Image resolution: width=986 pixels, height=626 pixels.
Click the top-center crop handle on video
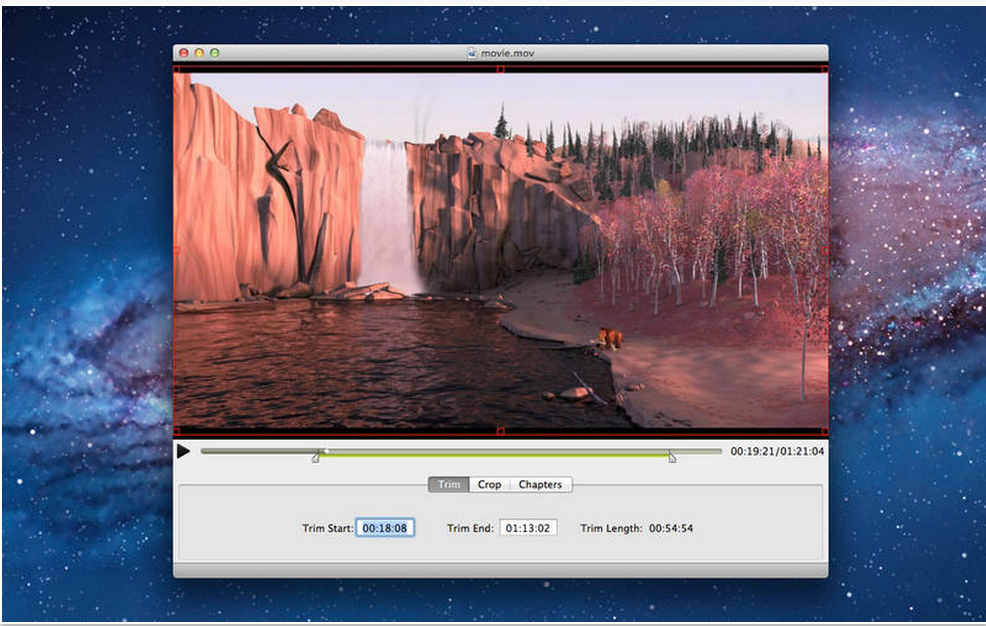coord(501,69)
